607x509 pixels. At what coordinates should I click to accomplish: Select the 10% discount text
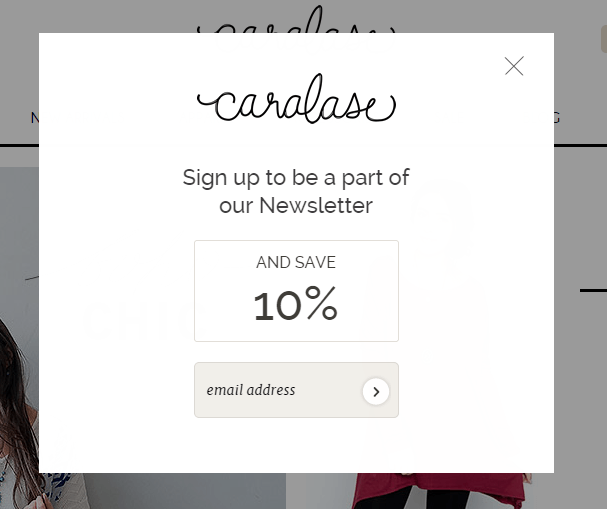tap(296, 305)
